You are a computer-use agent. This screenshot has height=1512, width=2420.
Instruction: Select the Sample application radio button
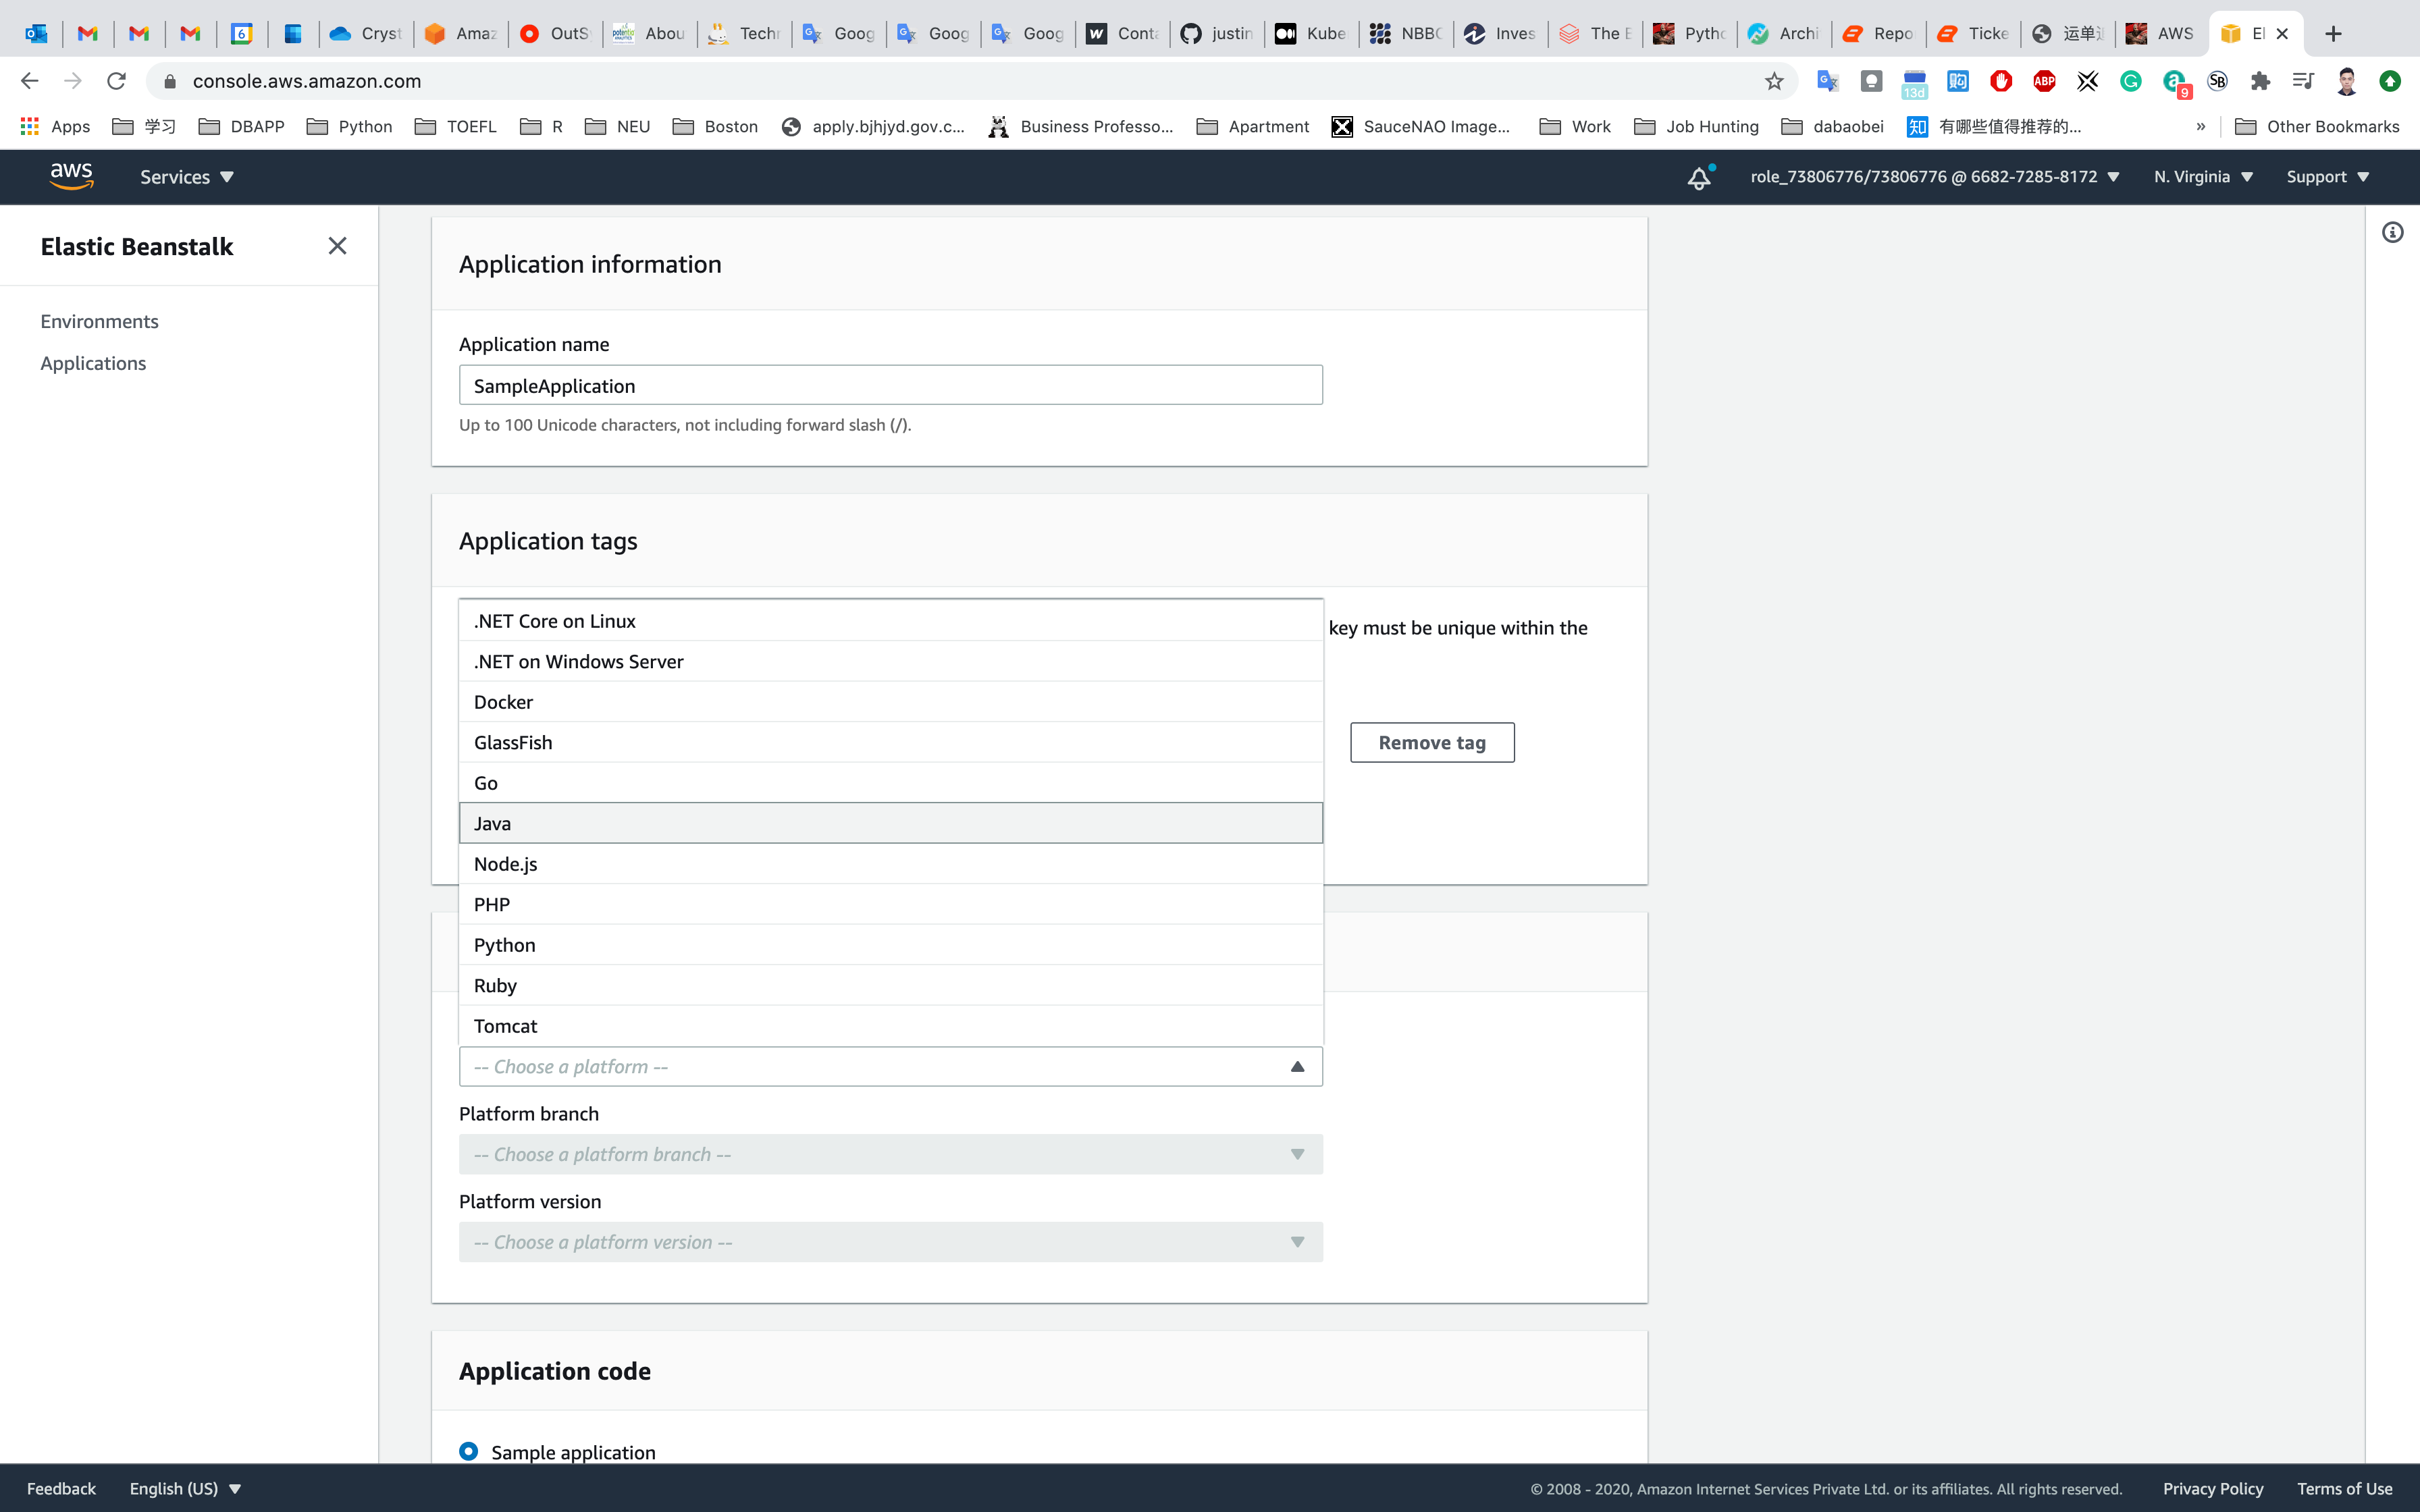[x=468, y=1451]
